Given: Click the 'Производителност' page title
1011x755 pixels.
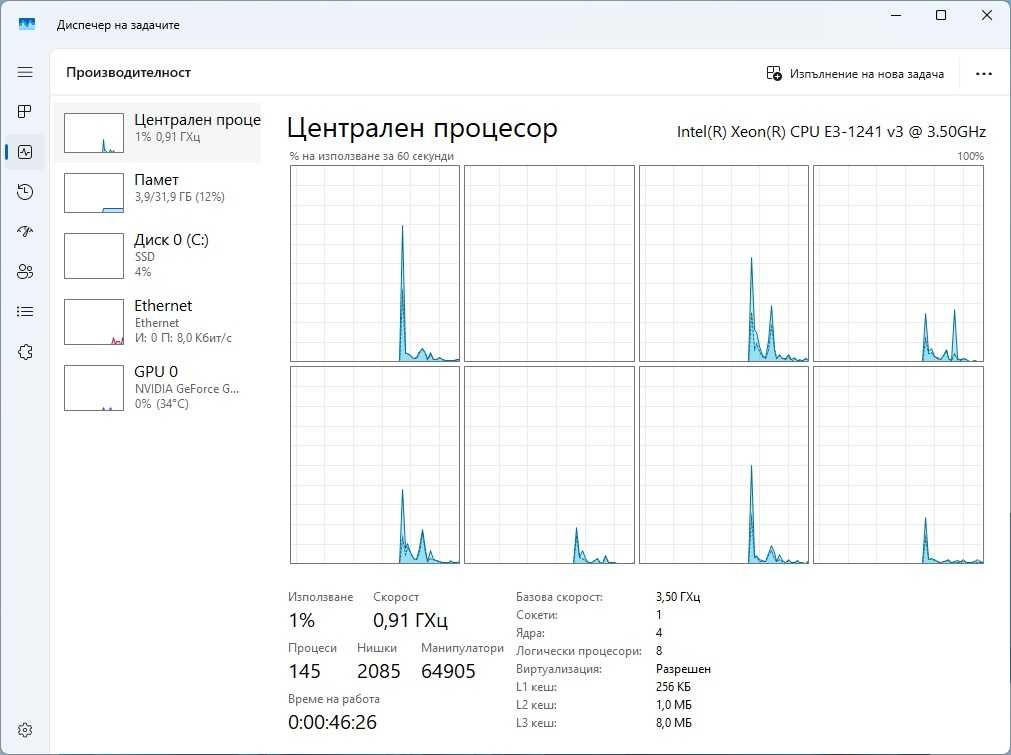Looking at the screenshot, I should 128,72.
